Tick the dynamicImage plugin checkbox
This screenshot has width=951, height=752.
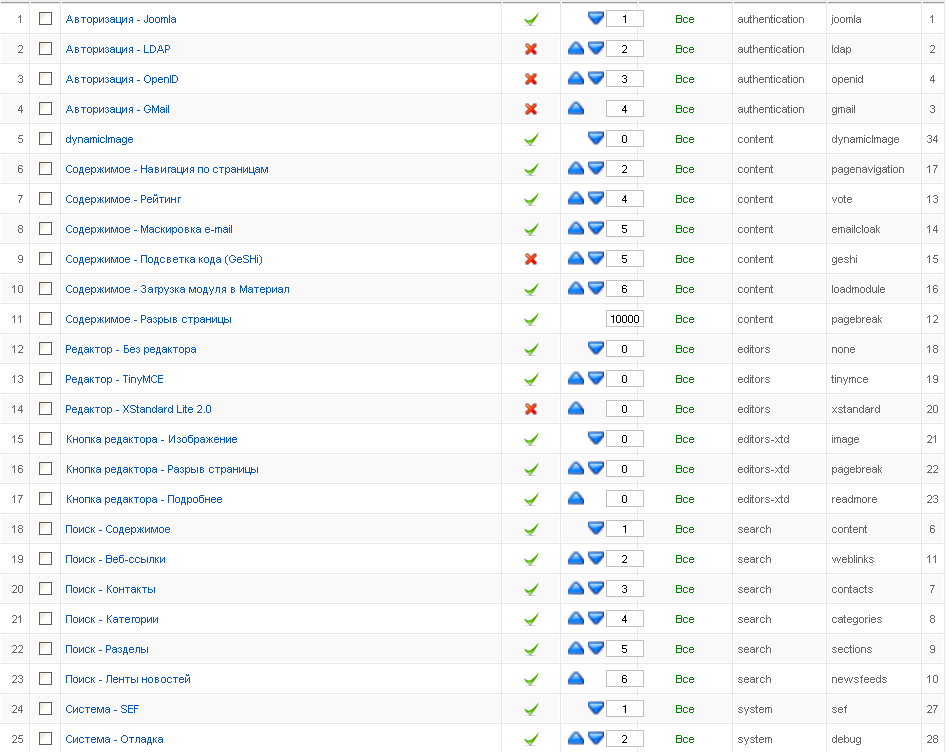[x=45, y=139]
